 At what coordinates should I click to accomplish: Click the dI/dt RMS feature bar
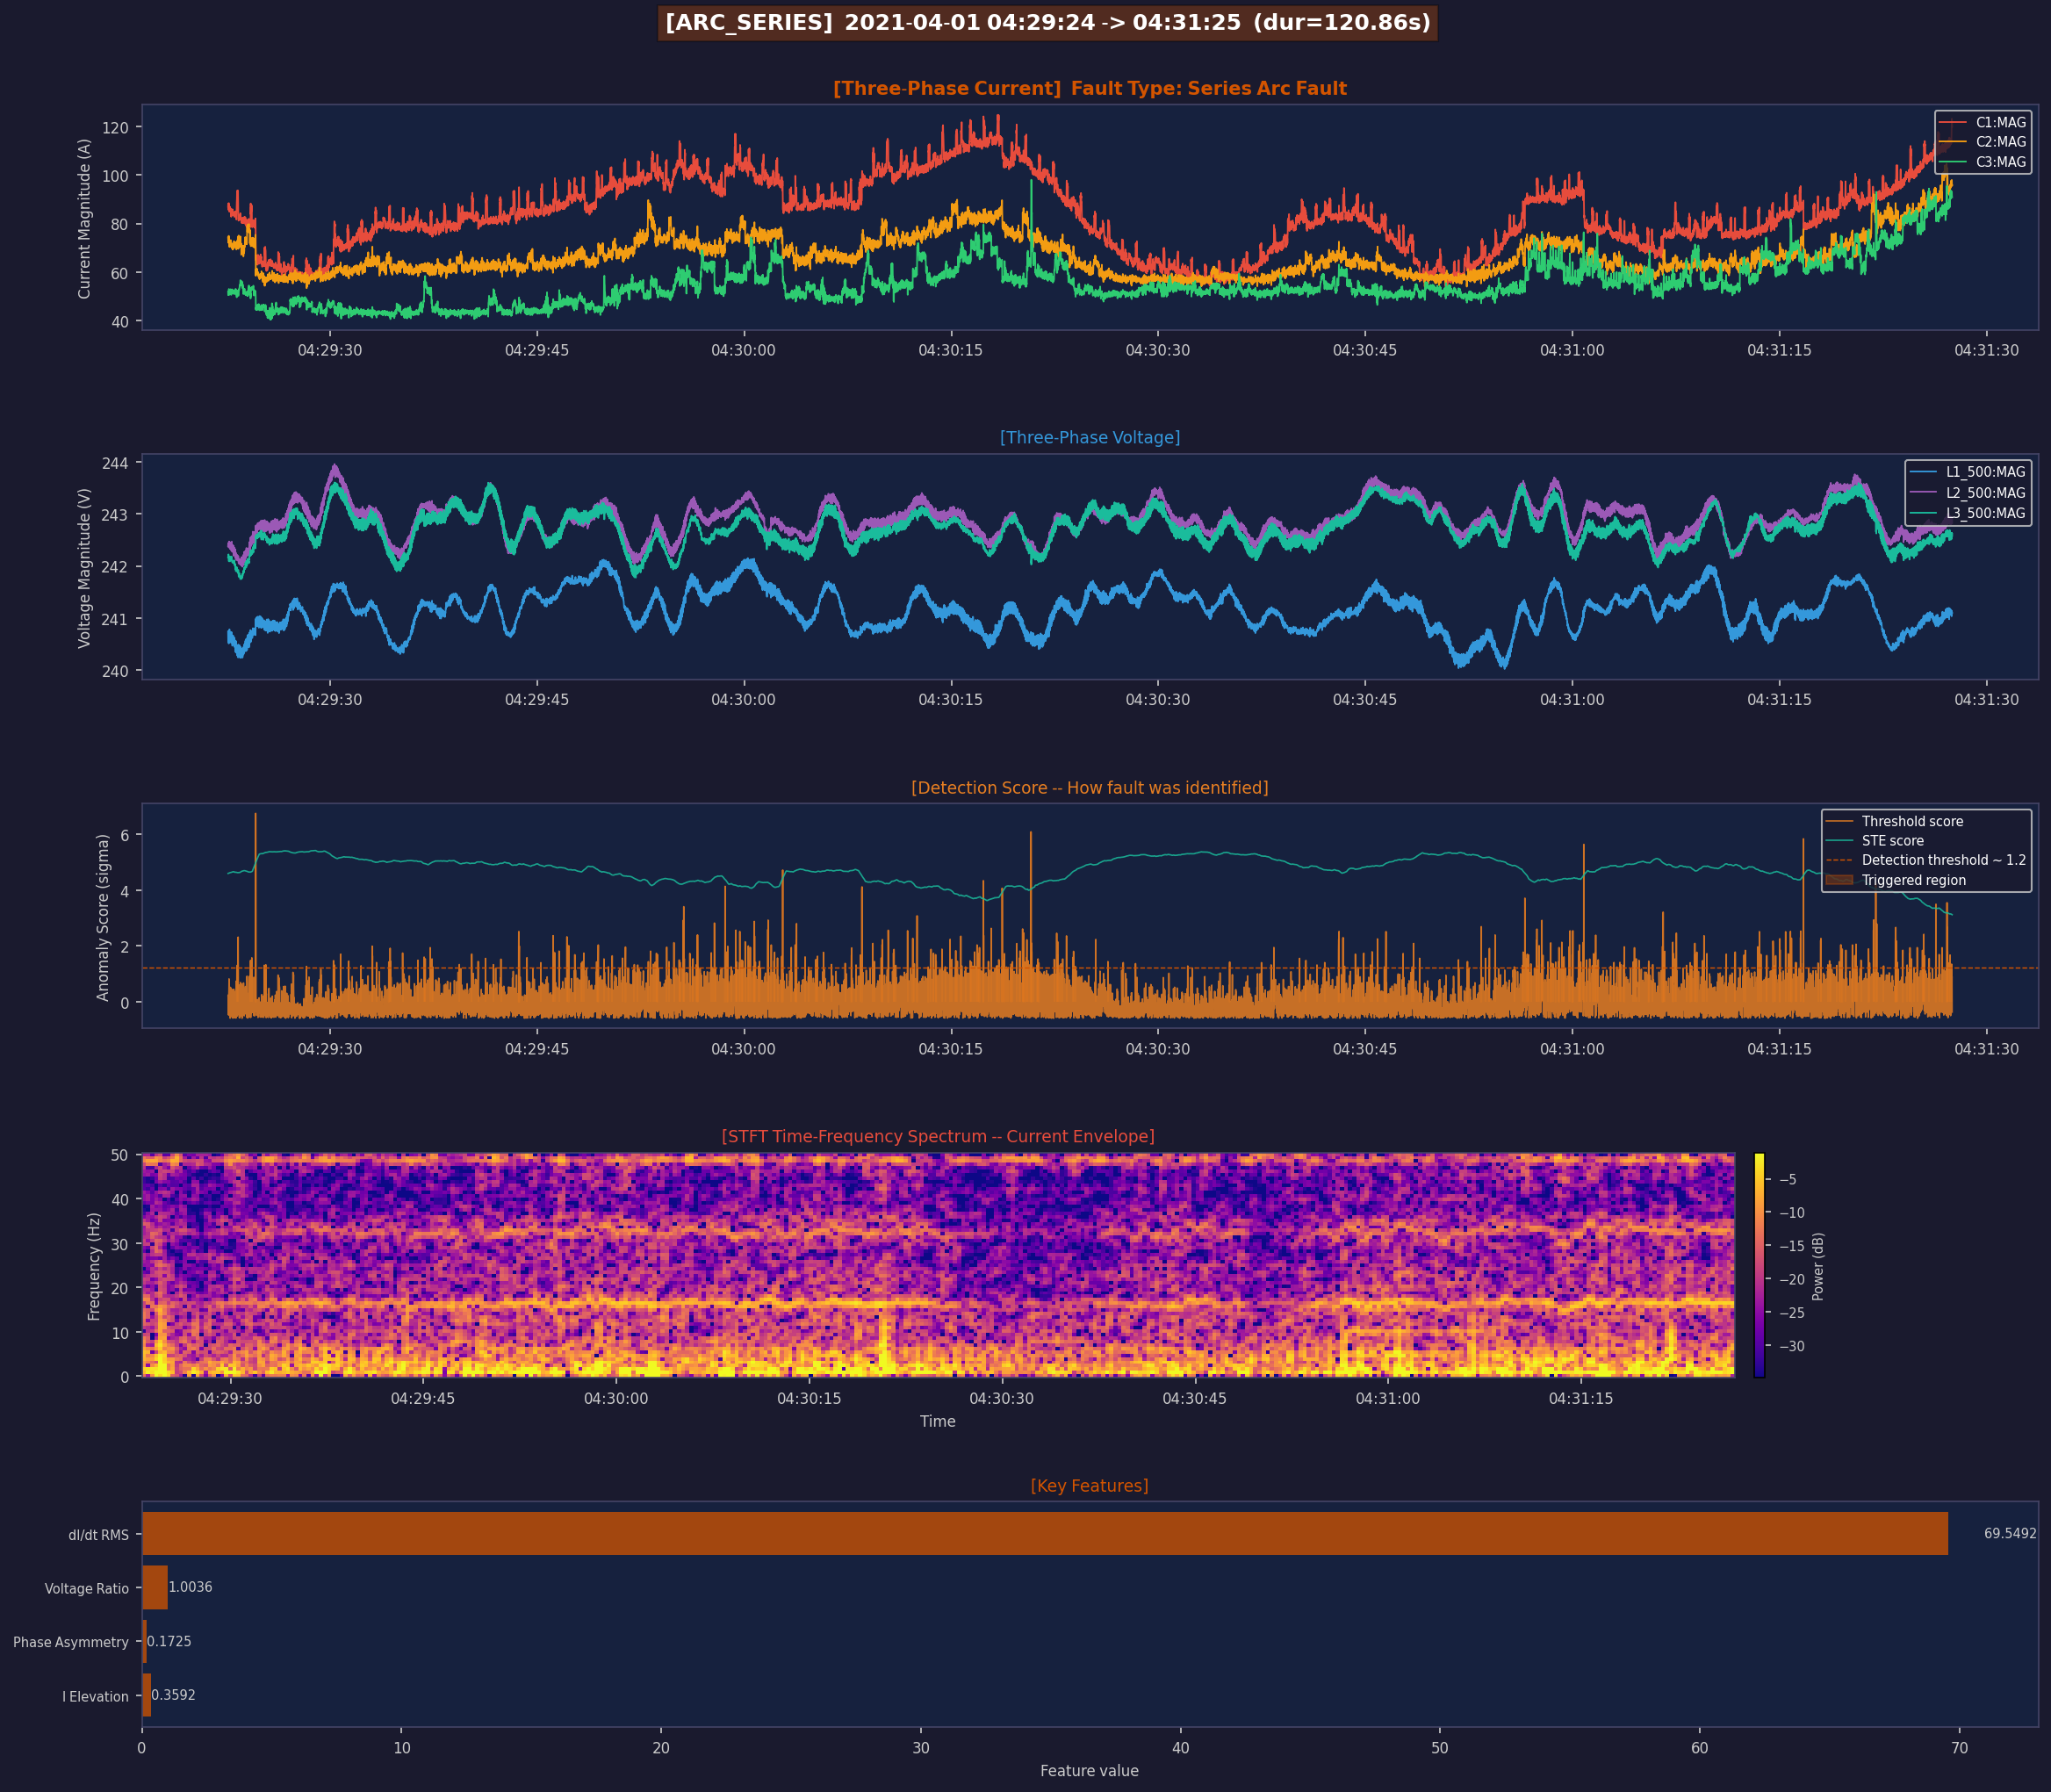(x=1044, y=1533)
